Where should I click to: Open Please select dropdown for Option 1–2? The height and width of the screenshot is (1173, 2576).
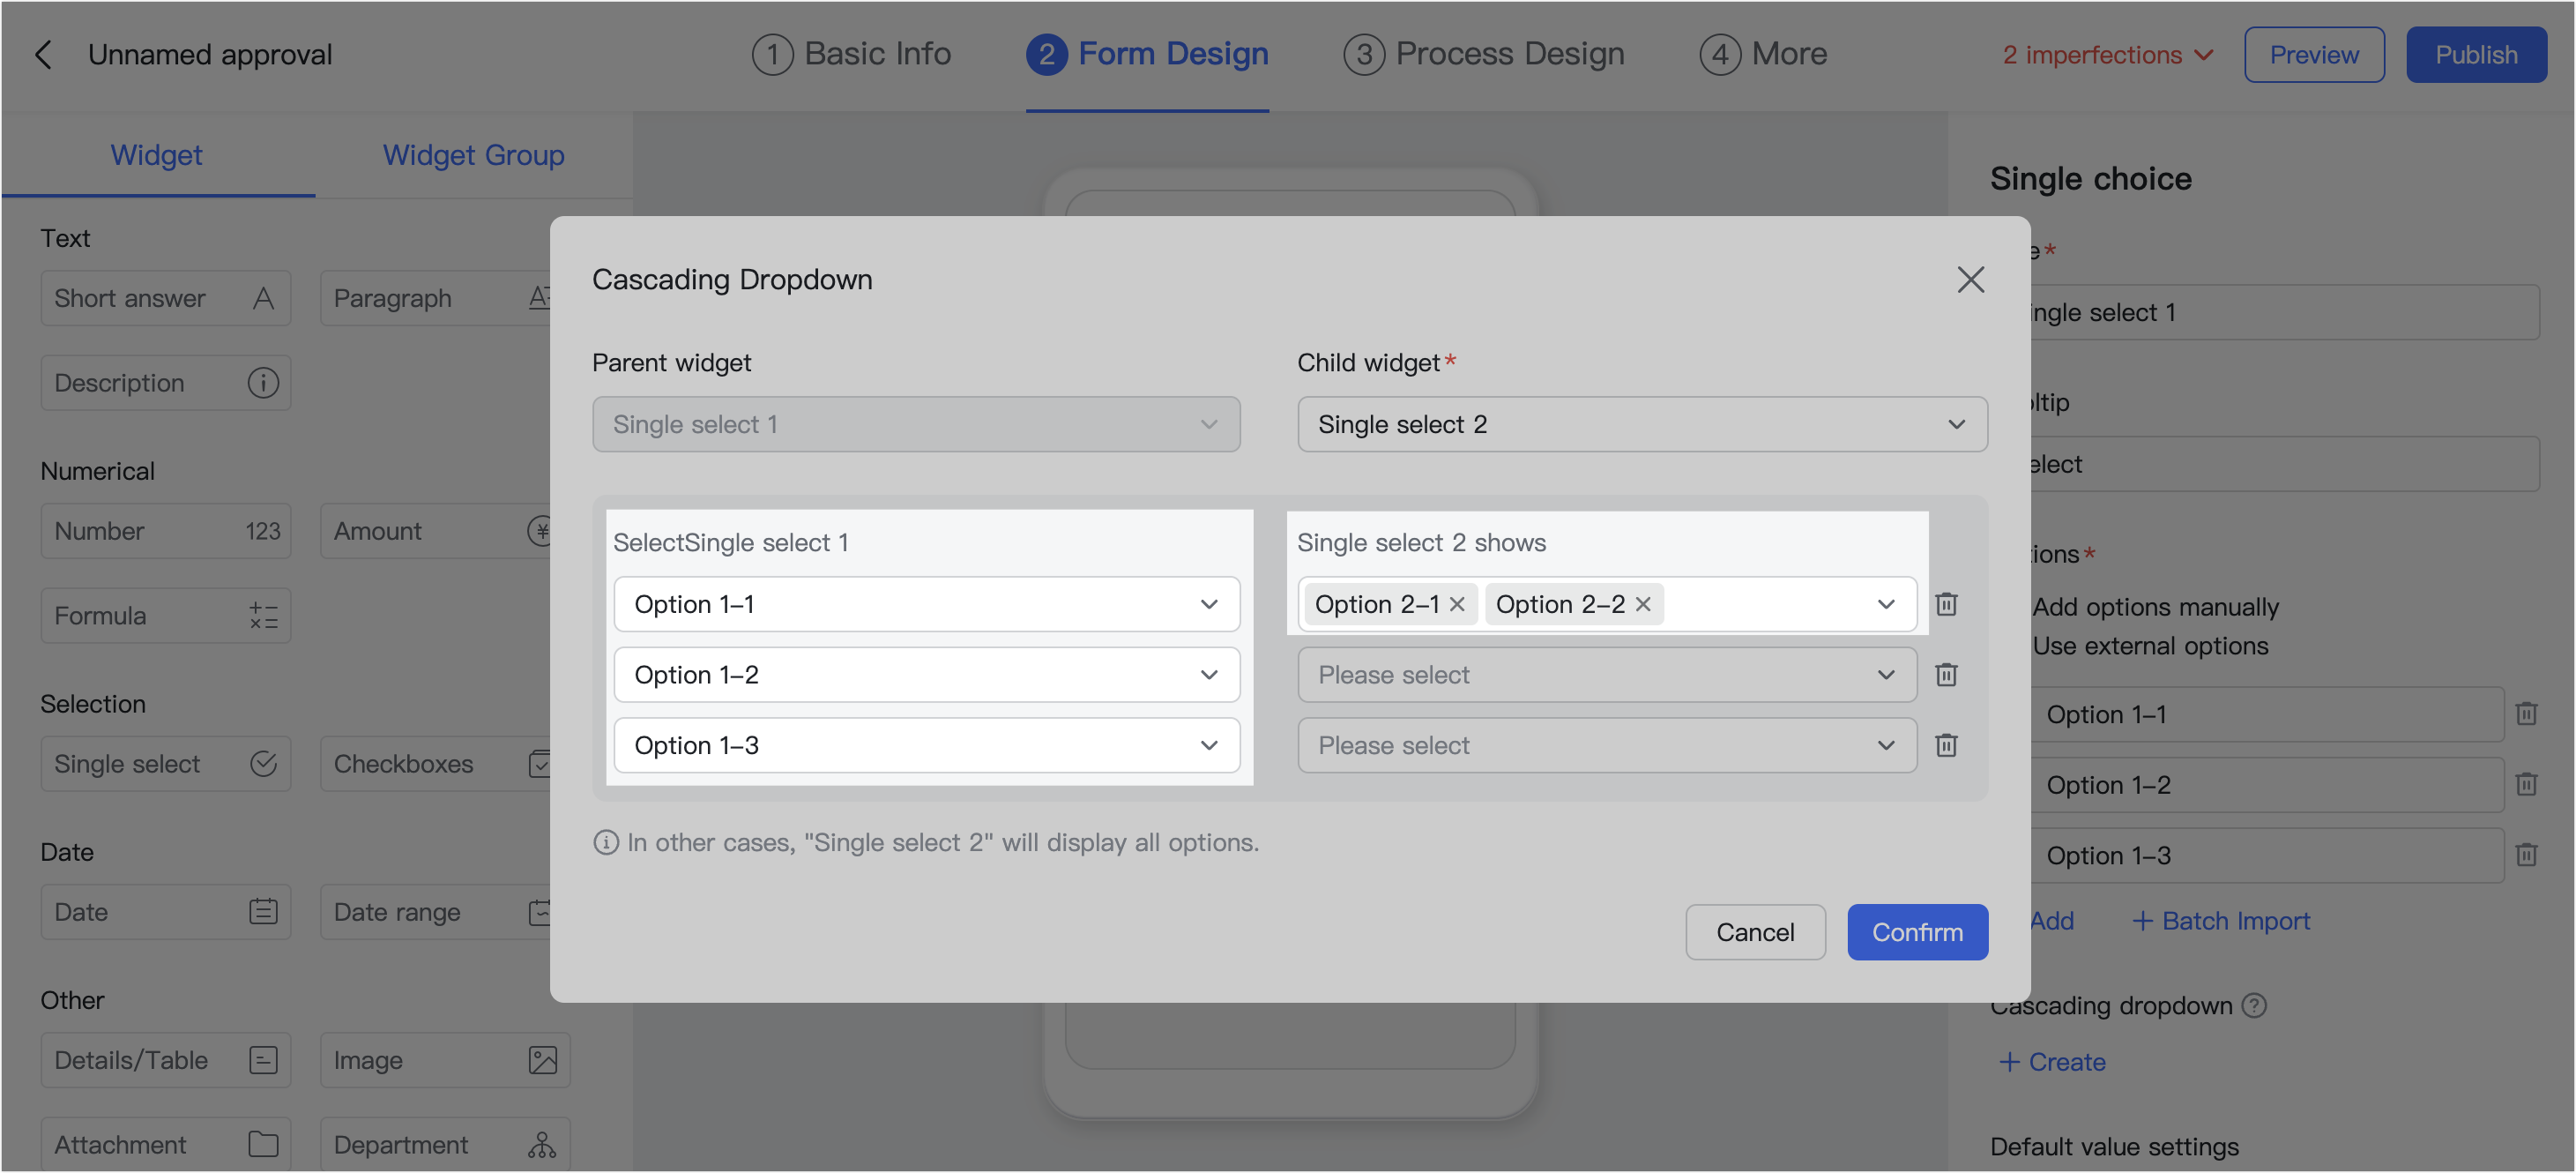click(1607, 675)
